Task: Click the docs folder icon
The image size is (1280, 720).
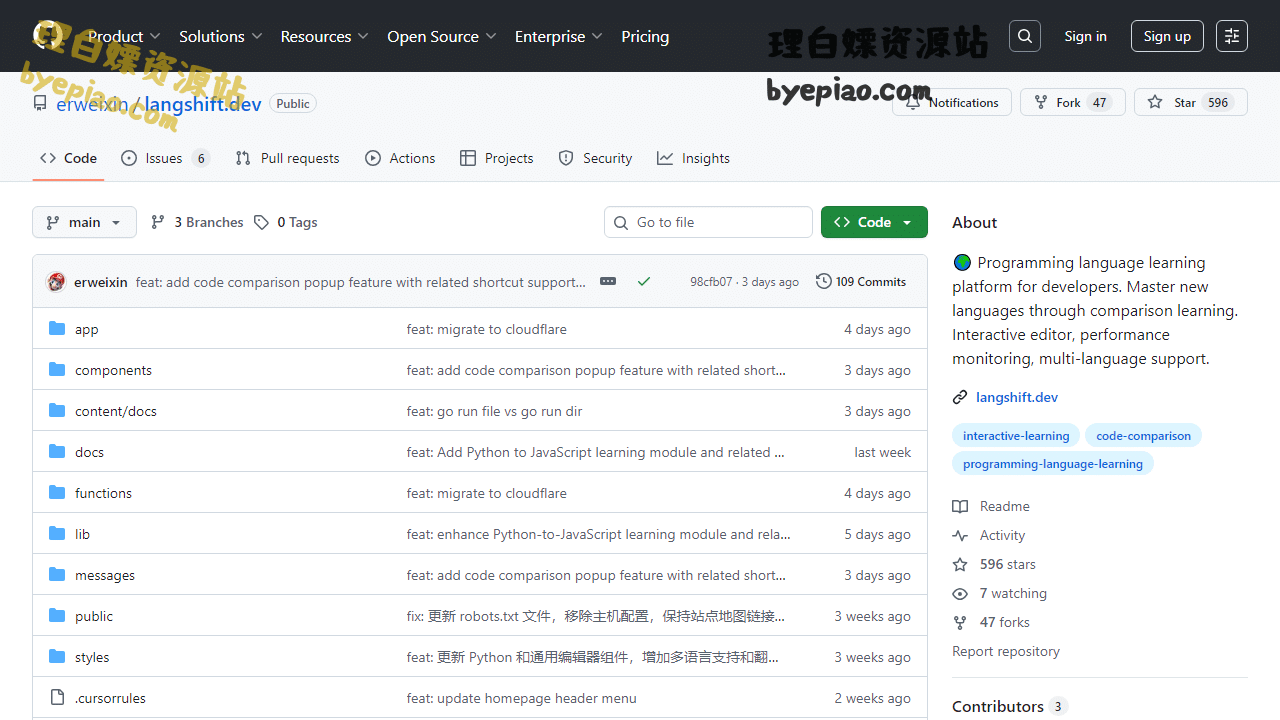Action: pyautogui.click(x=57, y=452)
